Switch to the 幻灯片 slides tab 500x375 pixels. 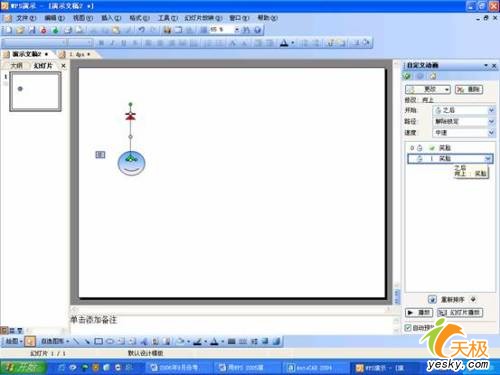coord(43,66)
